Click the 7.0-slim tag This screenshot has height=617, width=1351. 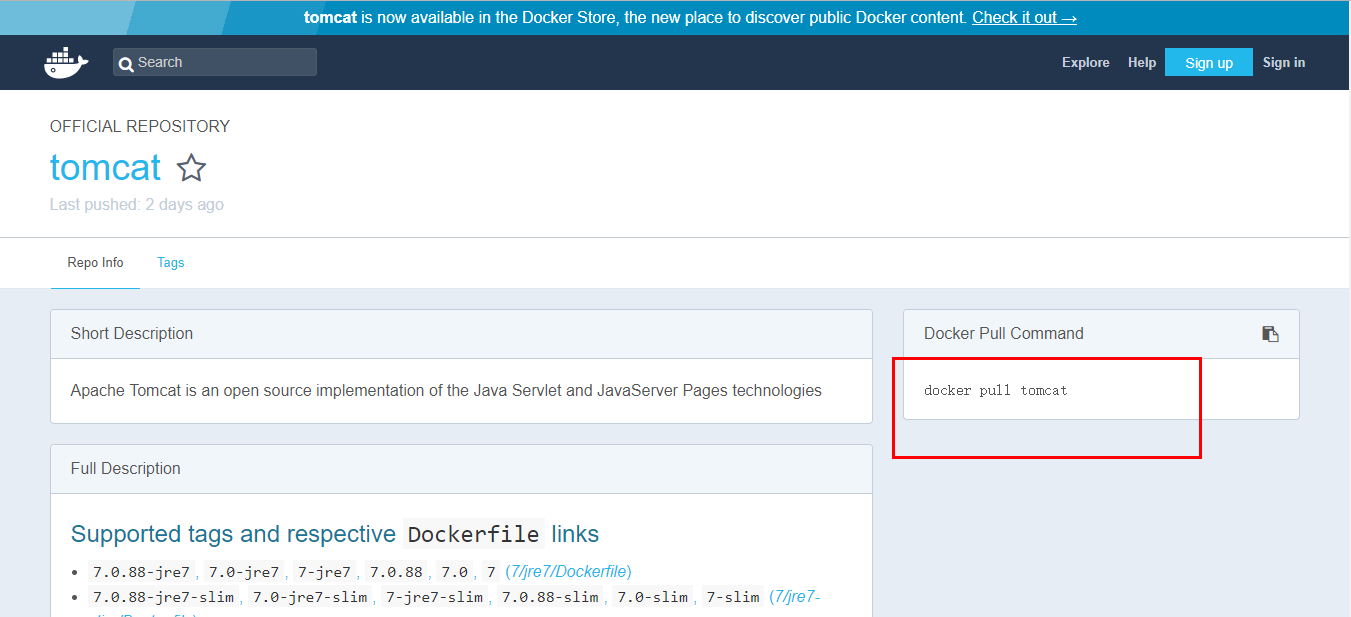(x=652, y=597)
